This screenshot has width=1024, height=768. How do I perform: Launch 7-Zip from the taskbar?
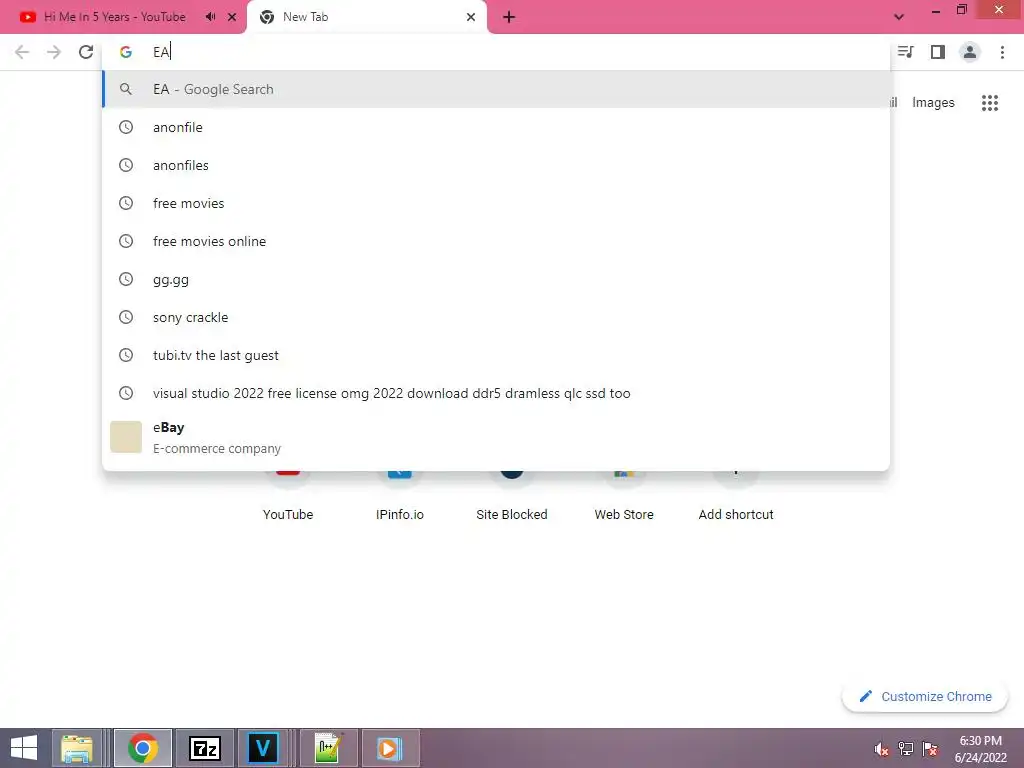(x=204, y=748)
